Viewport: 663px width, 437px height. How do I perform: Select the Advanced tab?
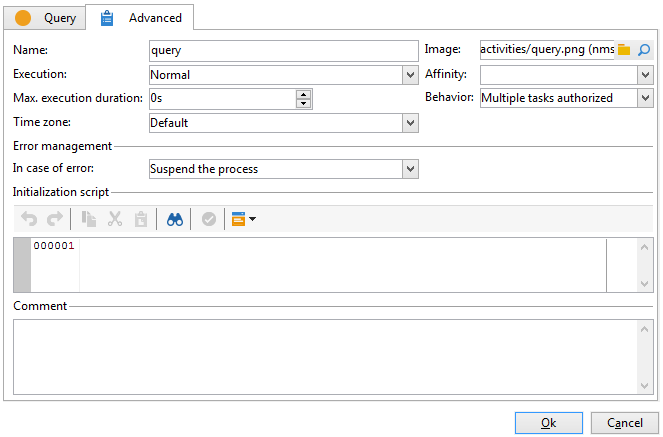pos(140,18)
